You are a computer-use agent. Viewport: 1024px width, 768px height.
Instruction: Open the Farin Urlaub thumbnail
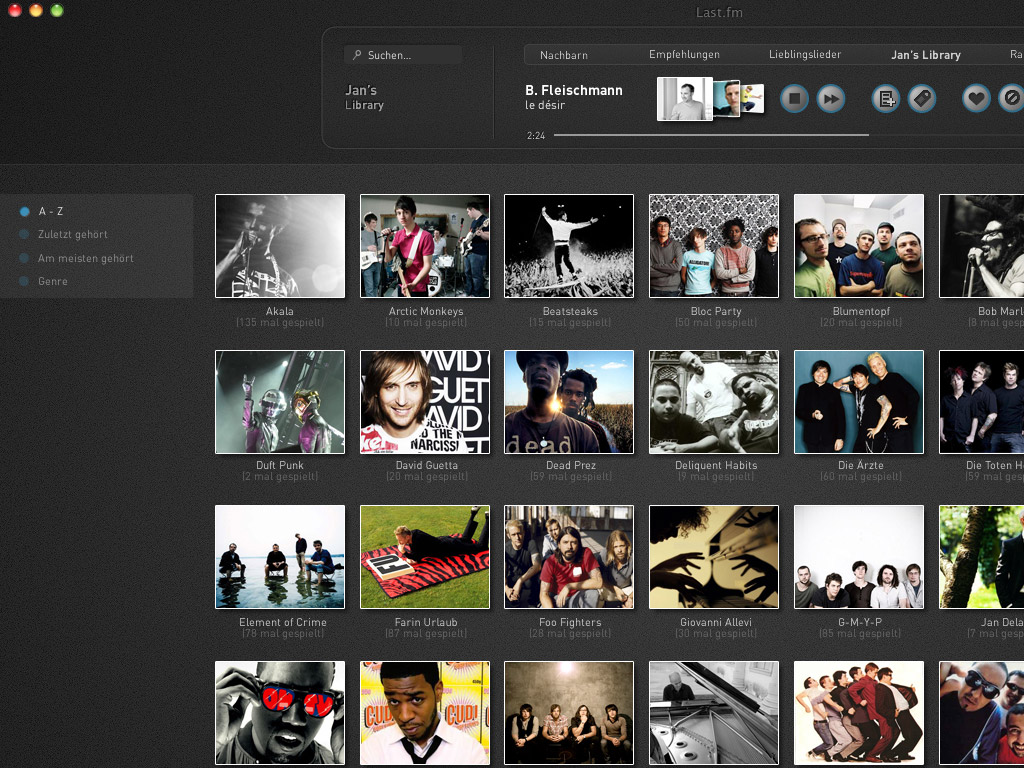click(x=424, y=556)
